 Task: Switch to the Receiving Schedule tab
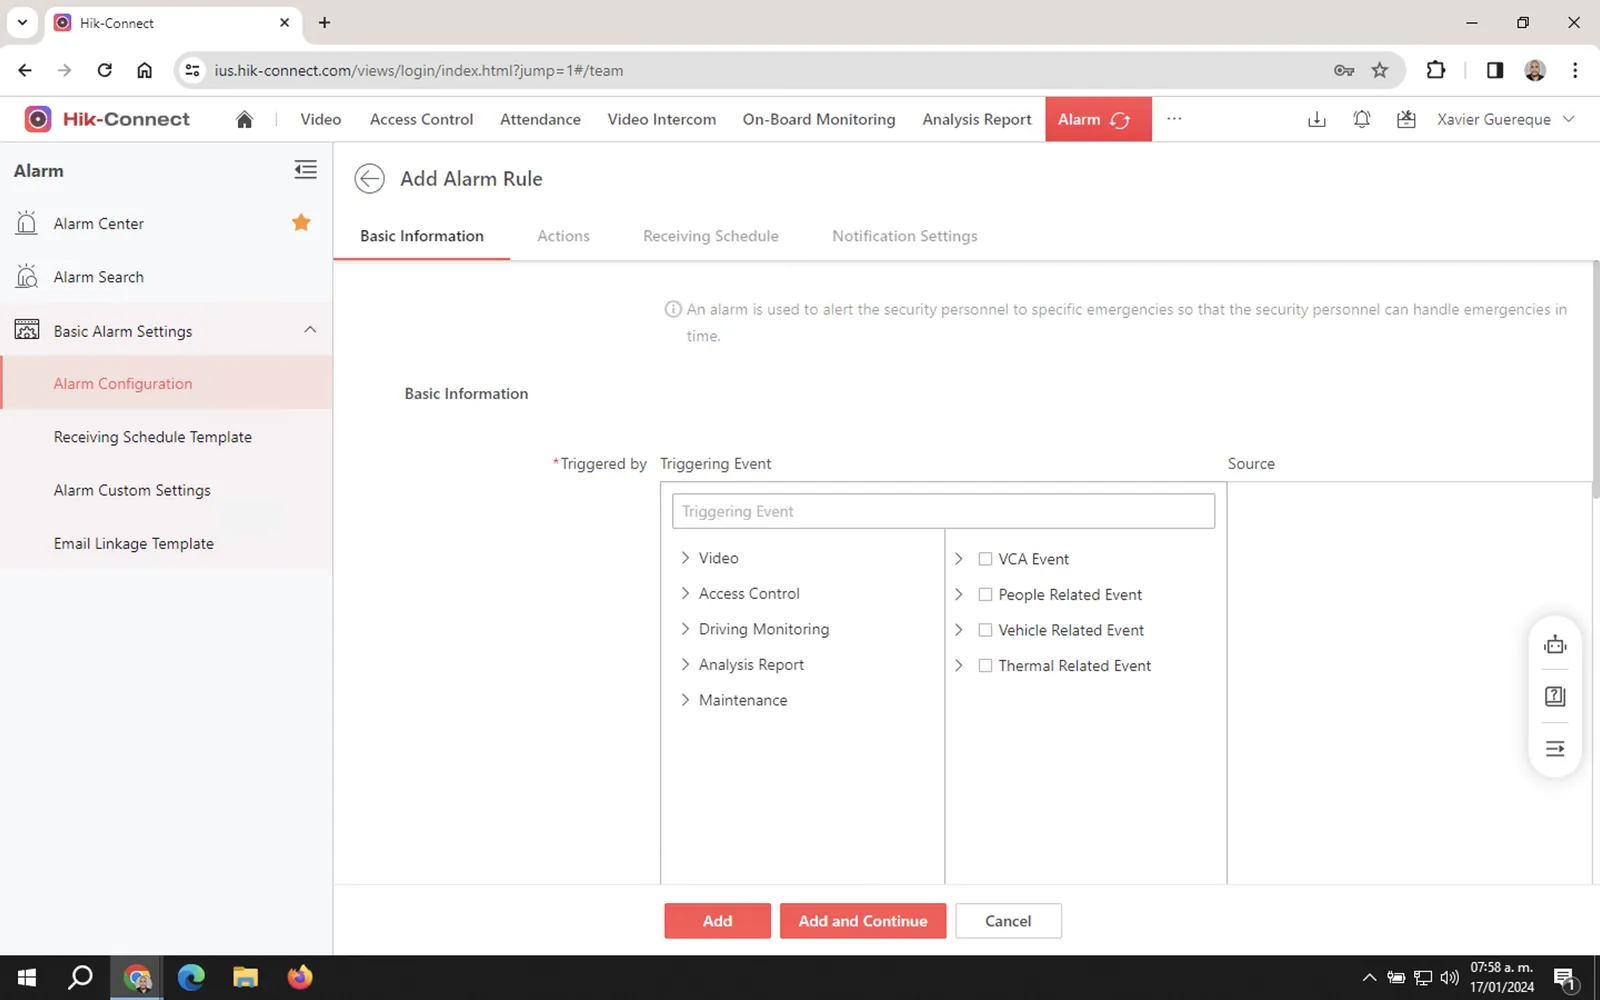point(711,236)
